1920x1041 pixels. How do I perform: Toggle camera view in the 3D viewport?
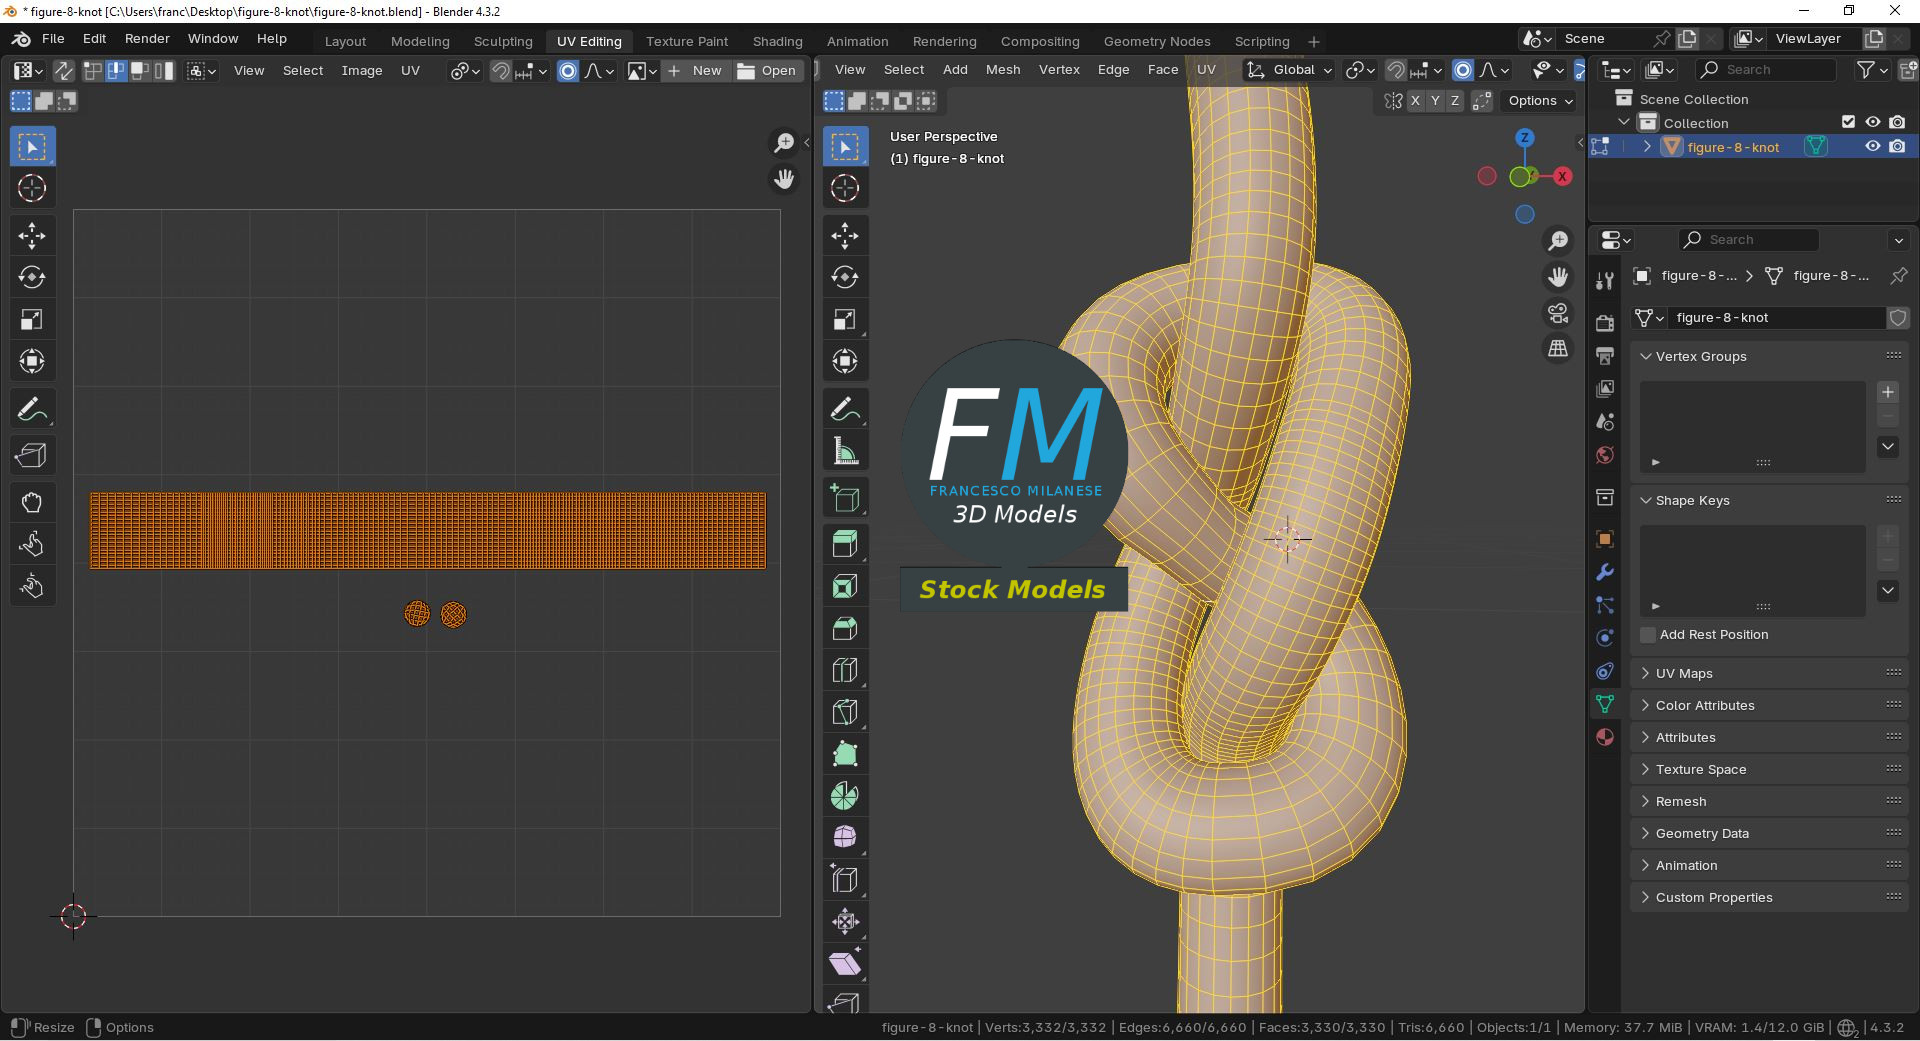(x=1558, y=313)
